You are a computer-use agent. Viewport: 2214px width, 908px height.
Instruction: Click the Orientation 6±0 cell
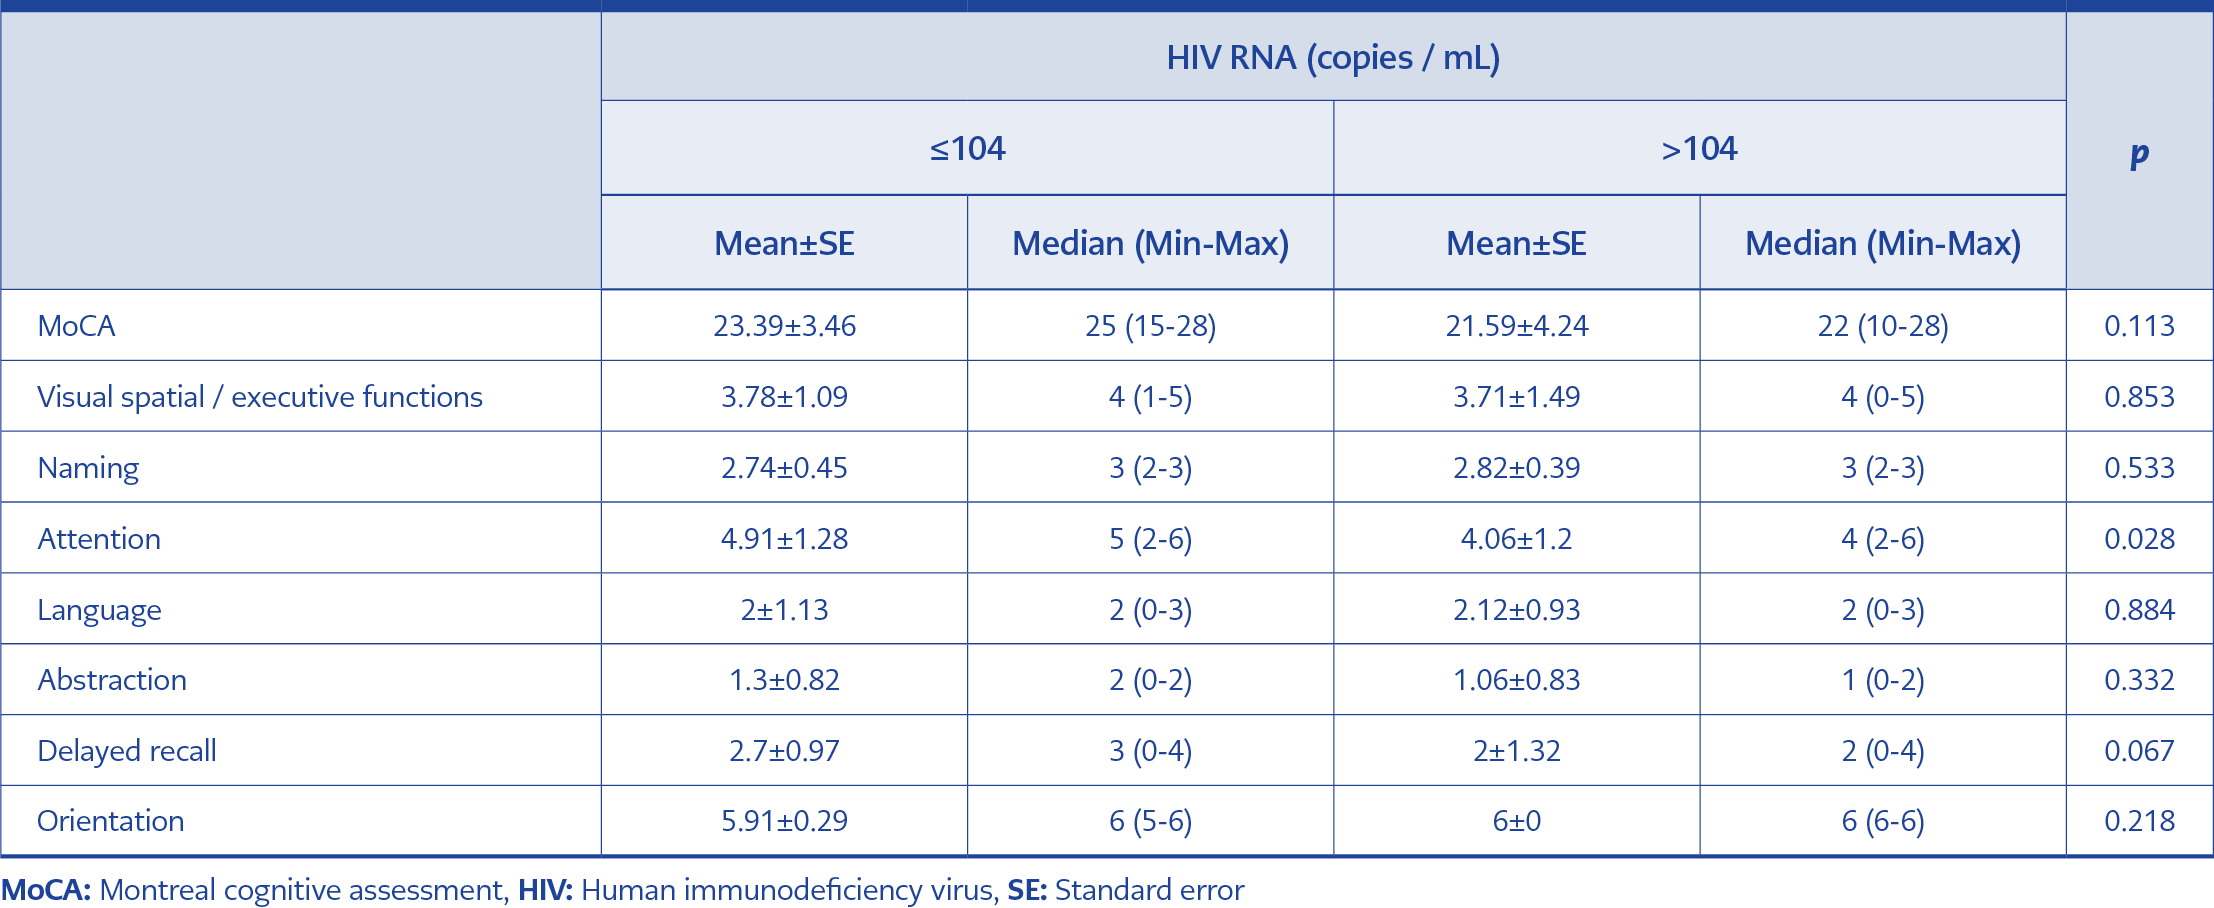tap(1516, 821)
